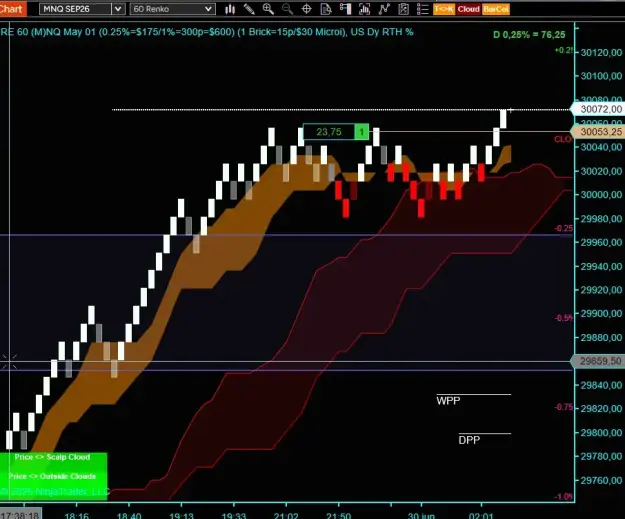Click the 23,75 order marker label

tap(328, 132)
